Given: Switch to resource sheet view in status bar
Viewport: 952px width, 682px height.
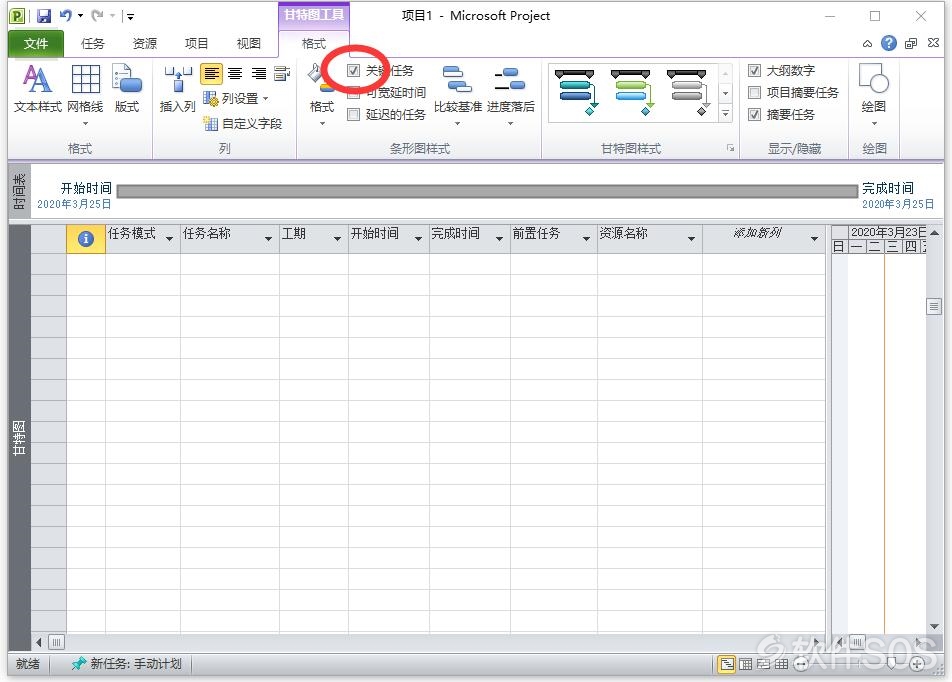Looking at the screenshot, I should (x=782, y=664).
